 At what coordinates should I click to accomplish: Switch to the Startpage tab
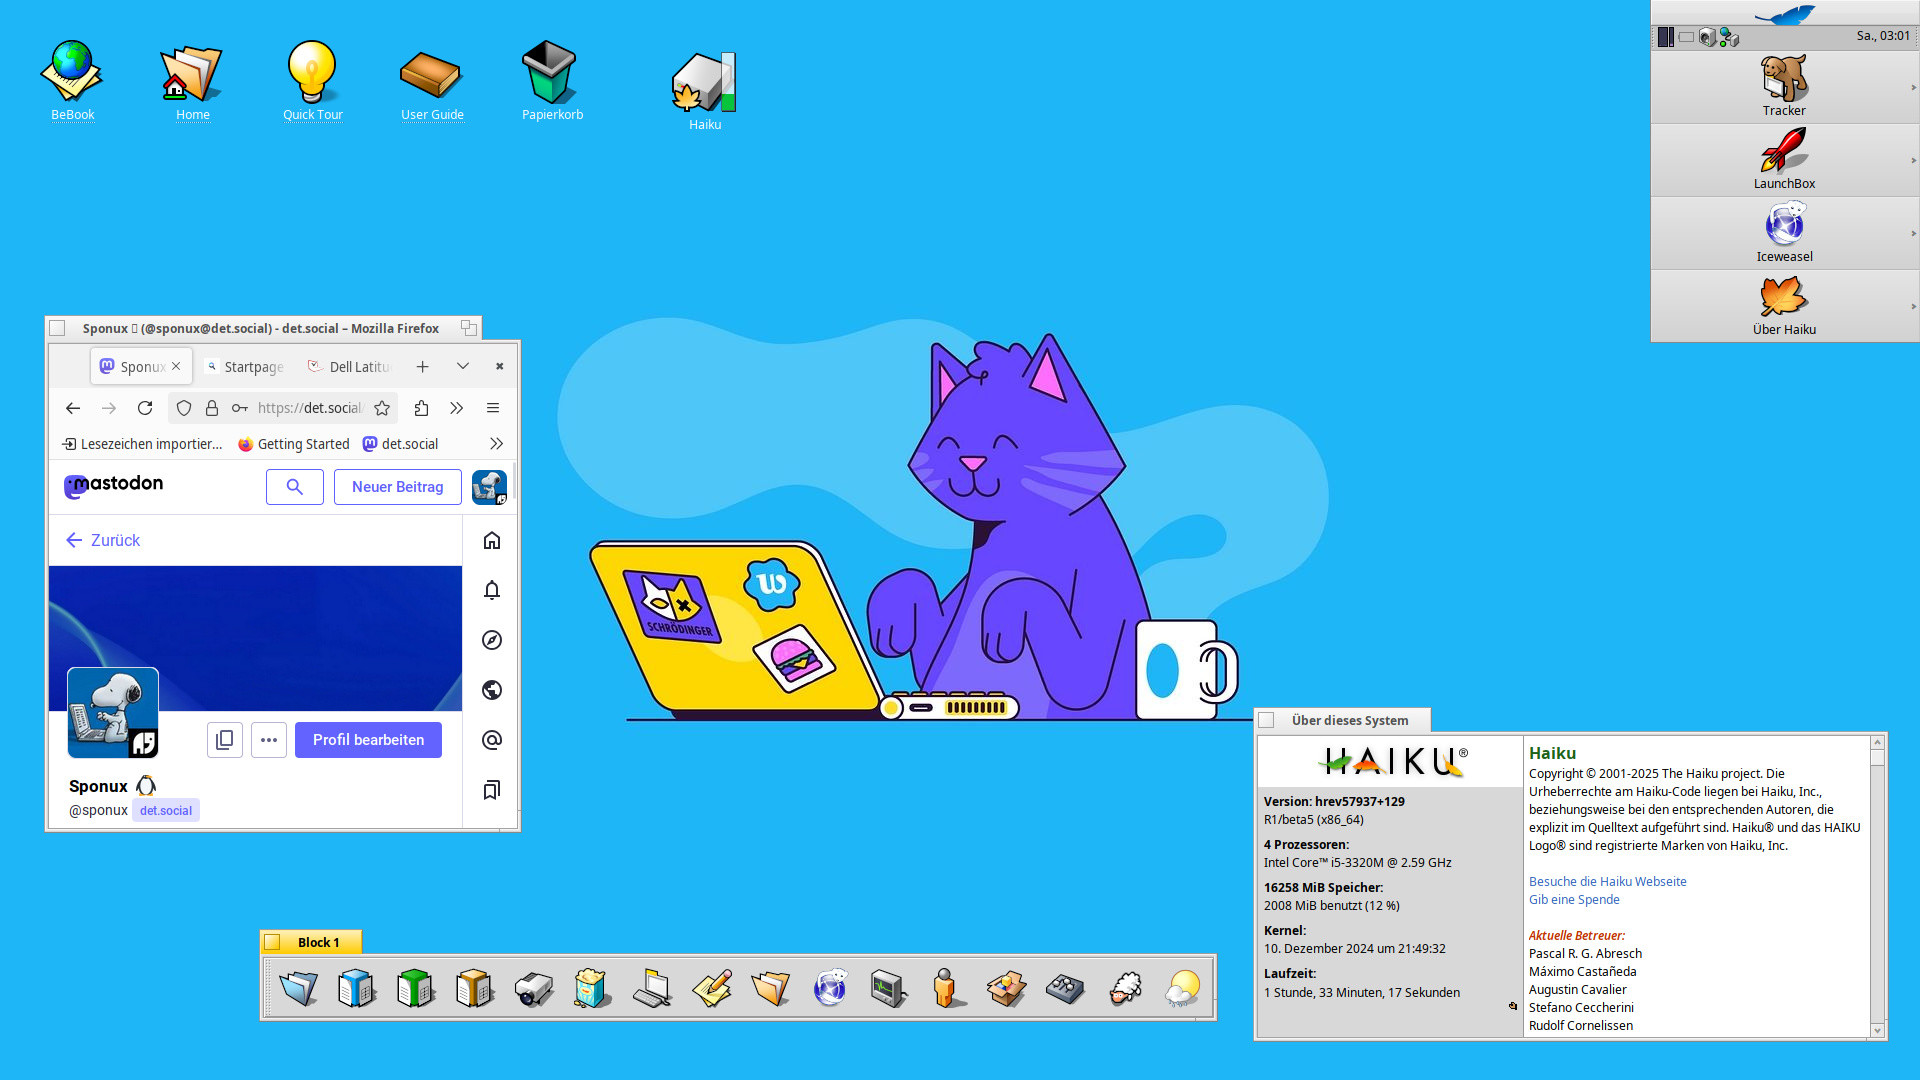[245, 367]
